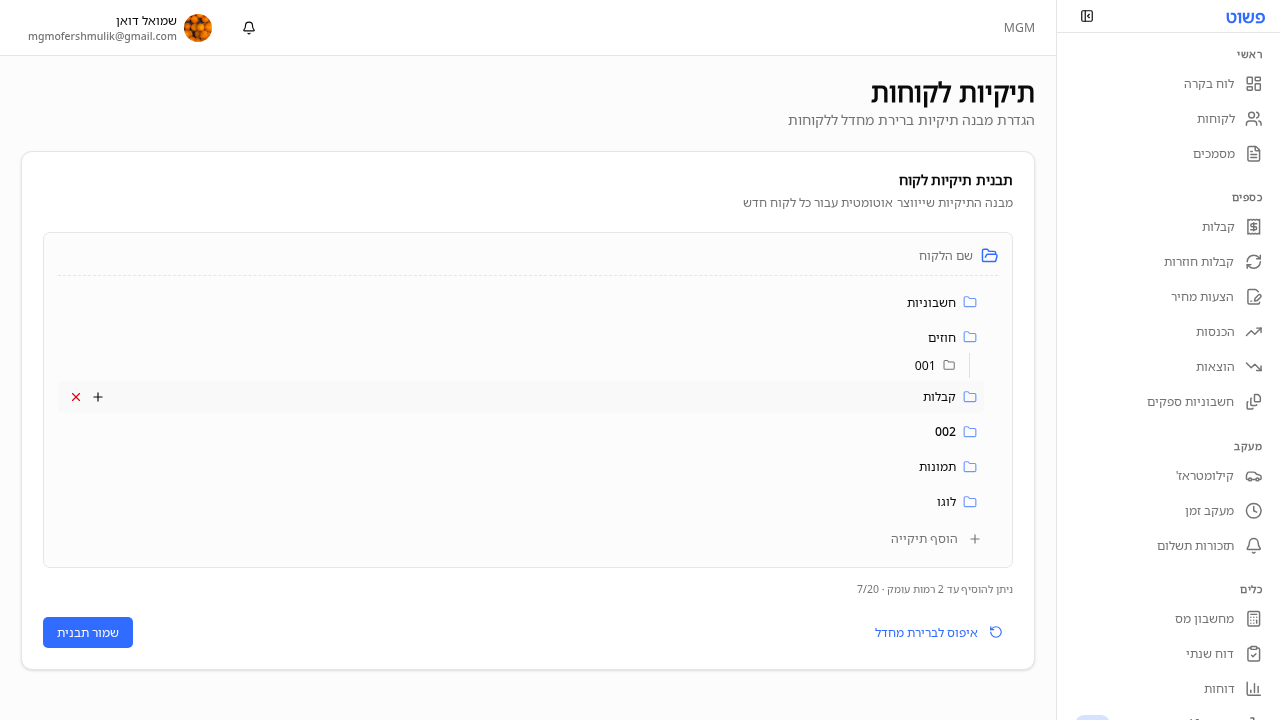This screenshot has width=1280, height=720.
Task: Click the חשבוניות ספקים supplier invoices icon
Action: point(1254,401)
